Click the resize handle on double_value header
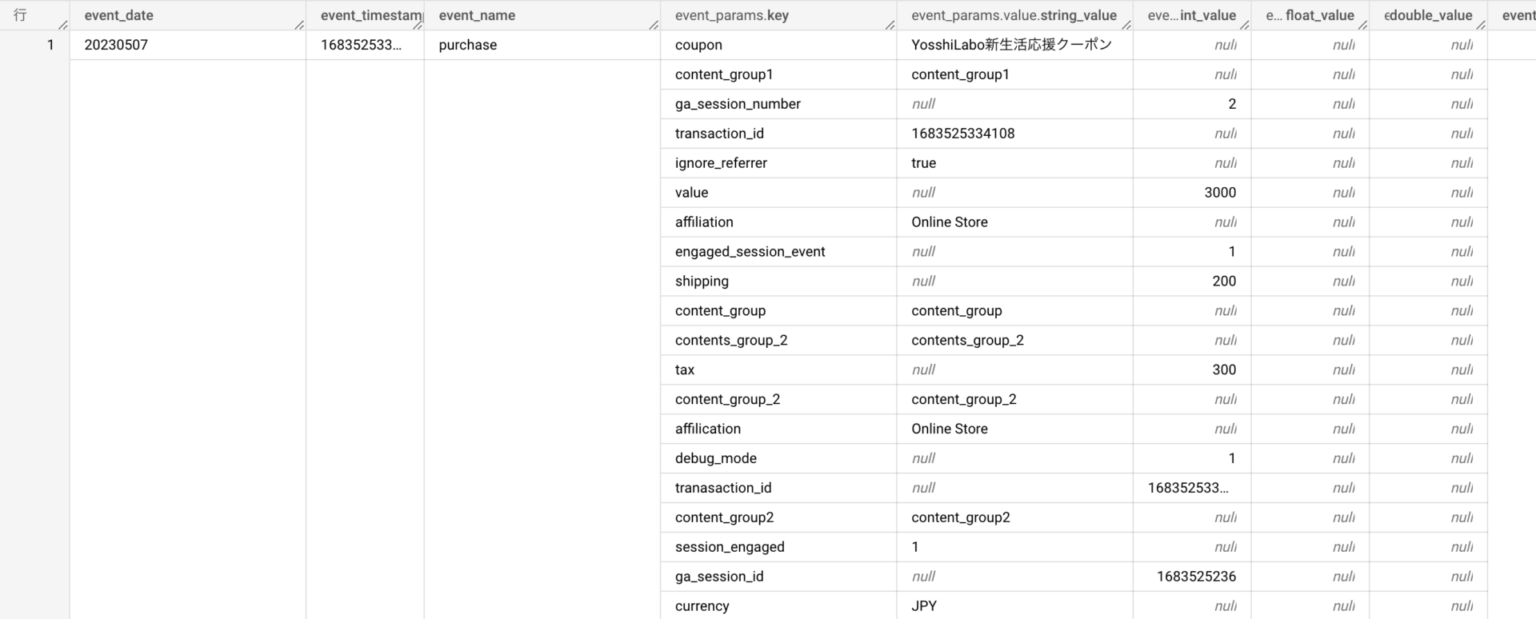 pos(1479,24)
